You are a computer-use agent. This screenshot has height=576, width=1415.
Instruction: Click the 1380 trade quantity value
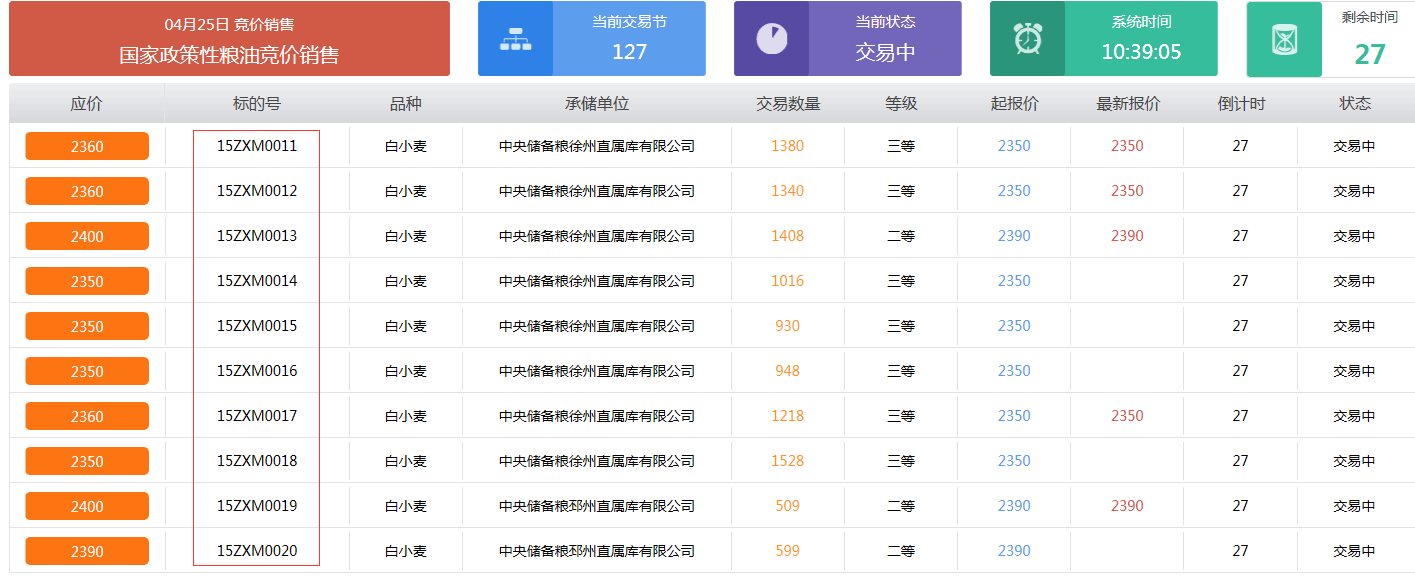tap(788, 146)
